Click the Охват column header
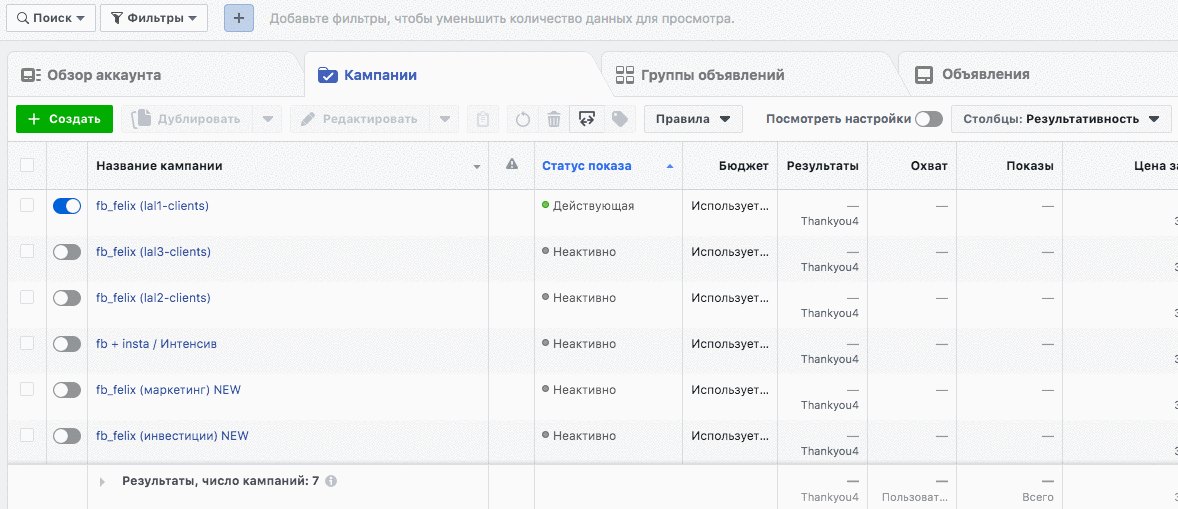1178x509 pixels. point(929,166)
